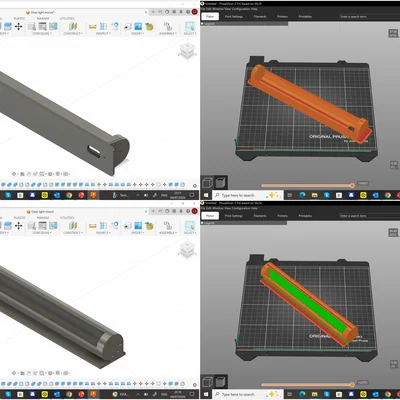400x400 pixels.
Task: Select Move tool in Fusion window showing rounded tube
Action: tap(19, 226)
